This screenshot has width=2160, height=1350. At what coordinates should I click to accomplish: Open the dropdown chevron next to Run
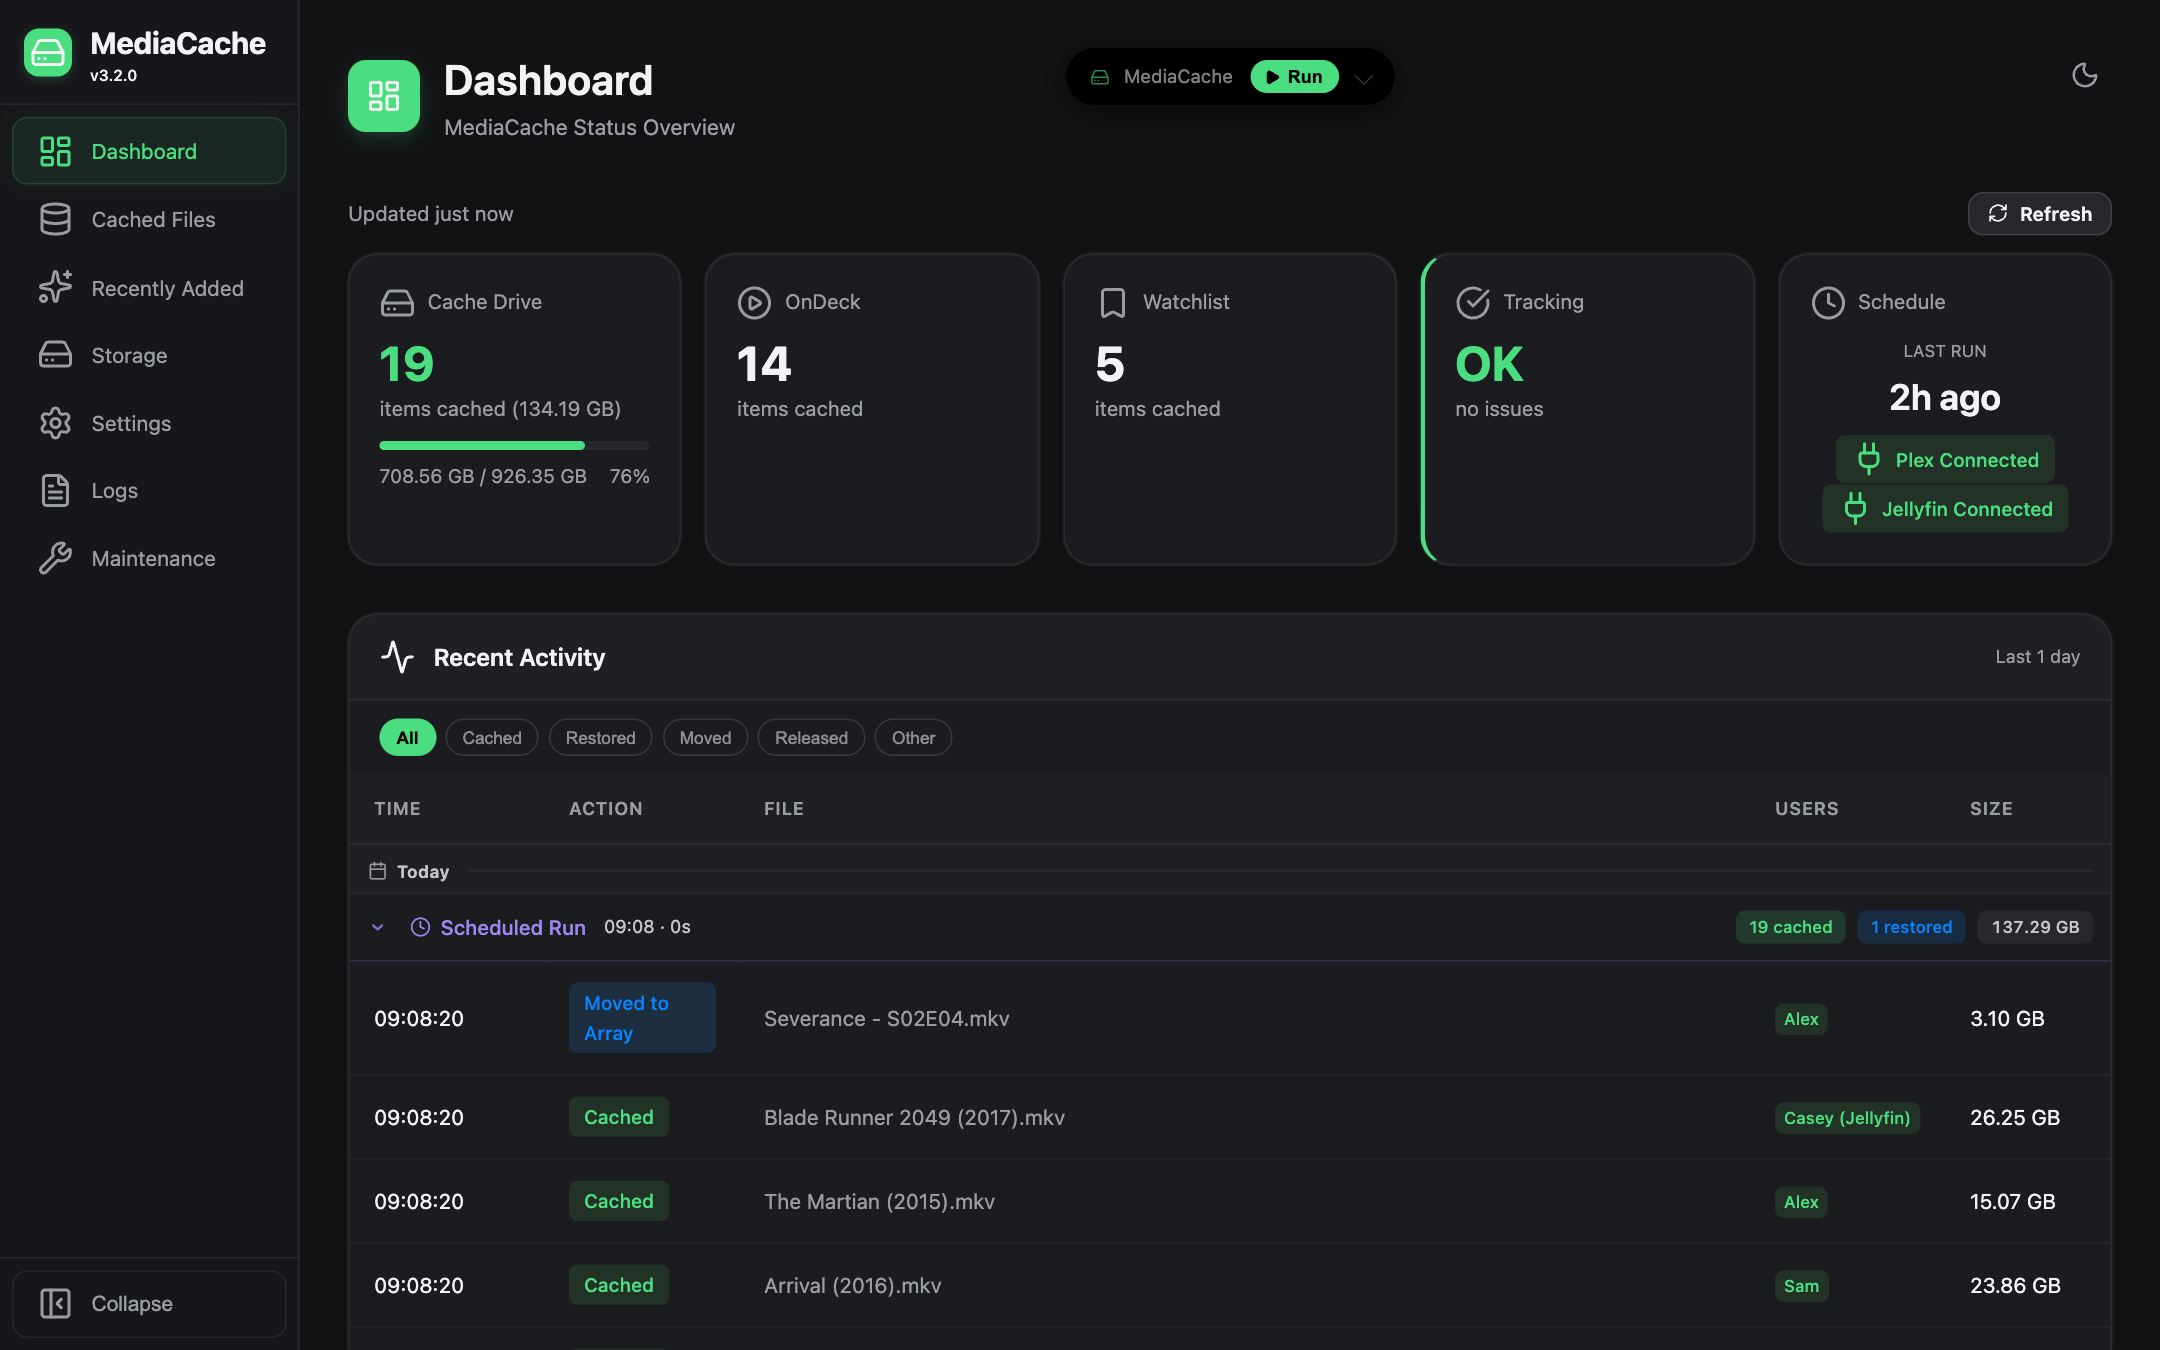point(1364,78)
